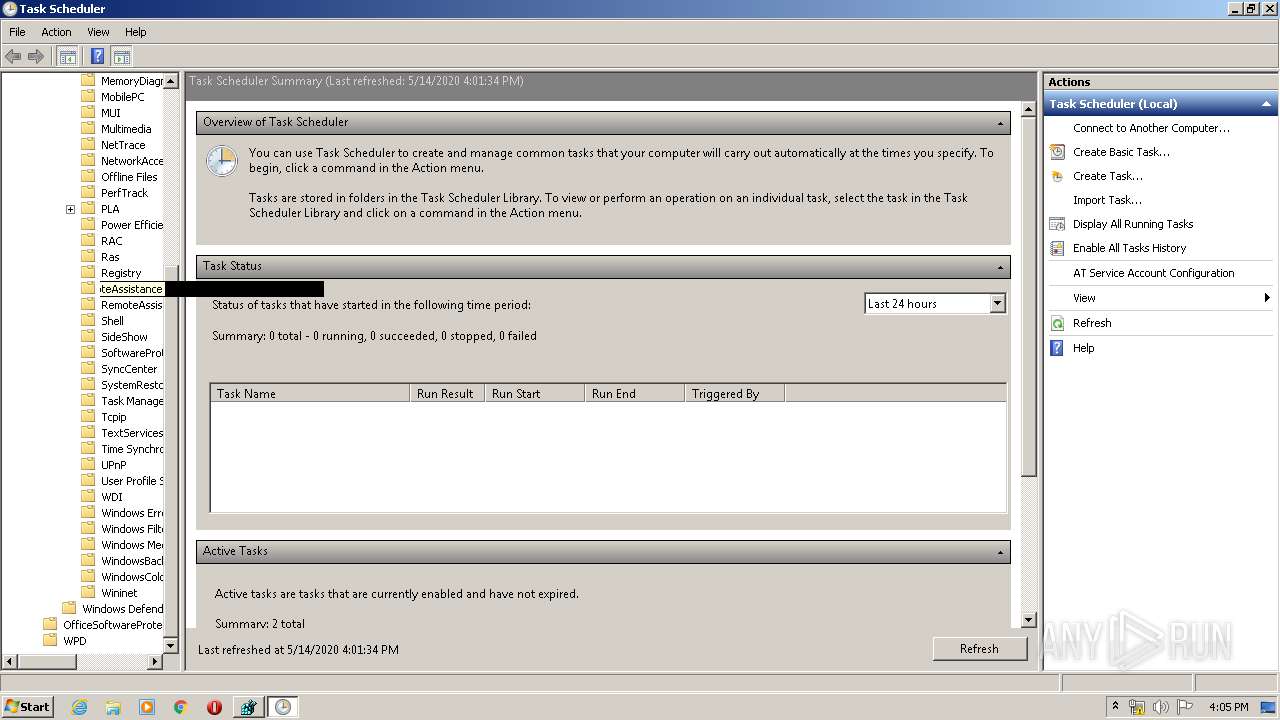Open the Opera taskbar icon

[214, 706]
